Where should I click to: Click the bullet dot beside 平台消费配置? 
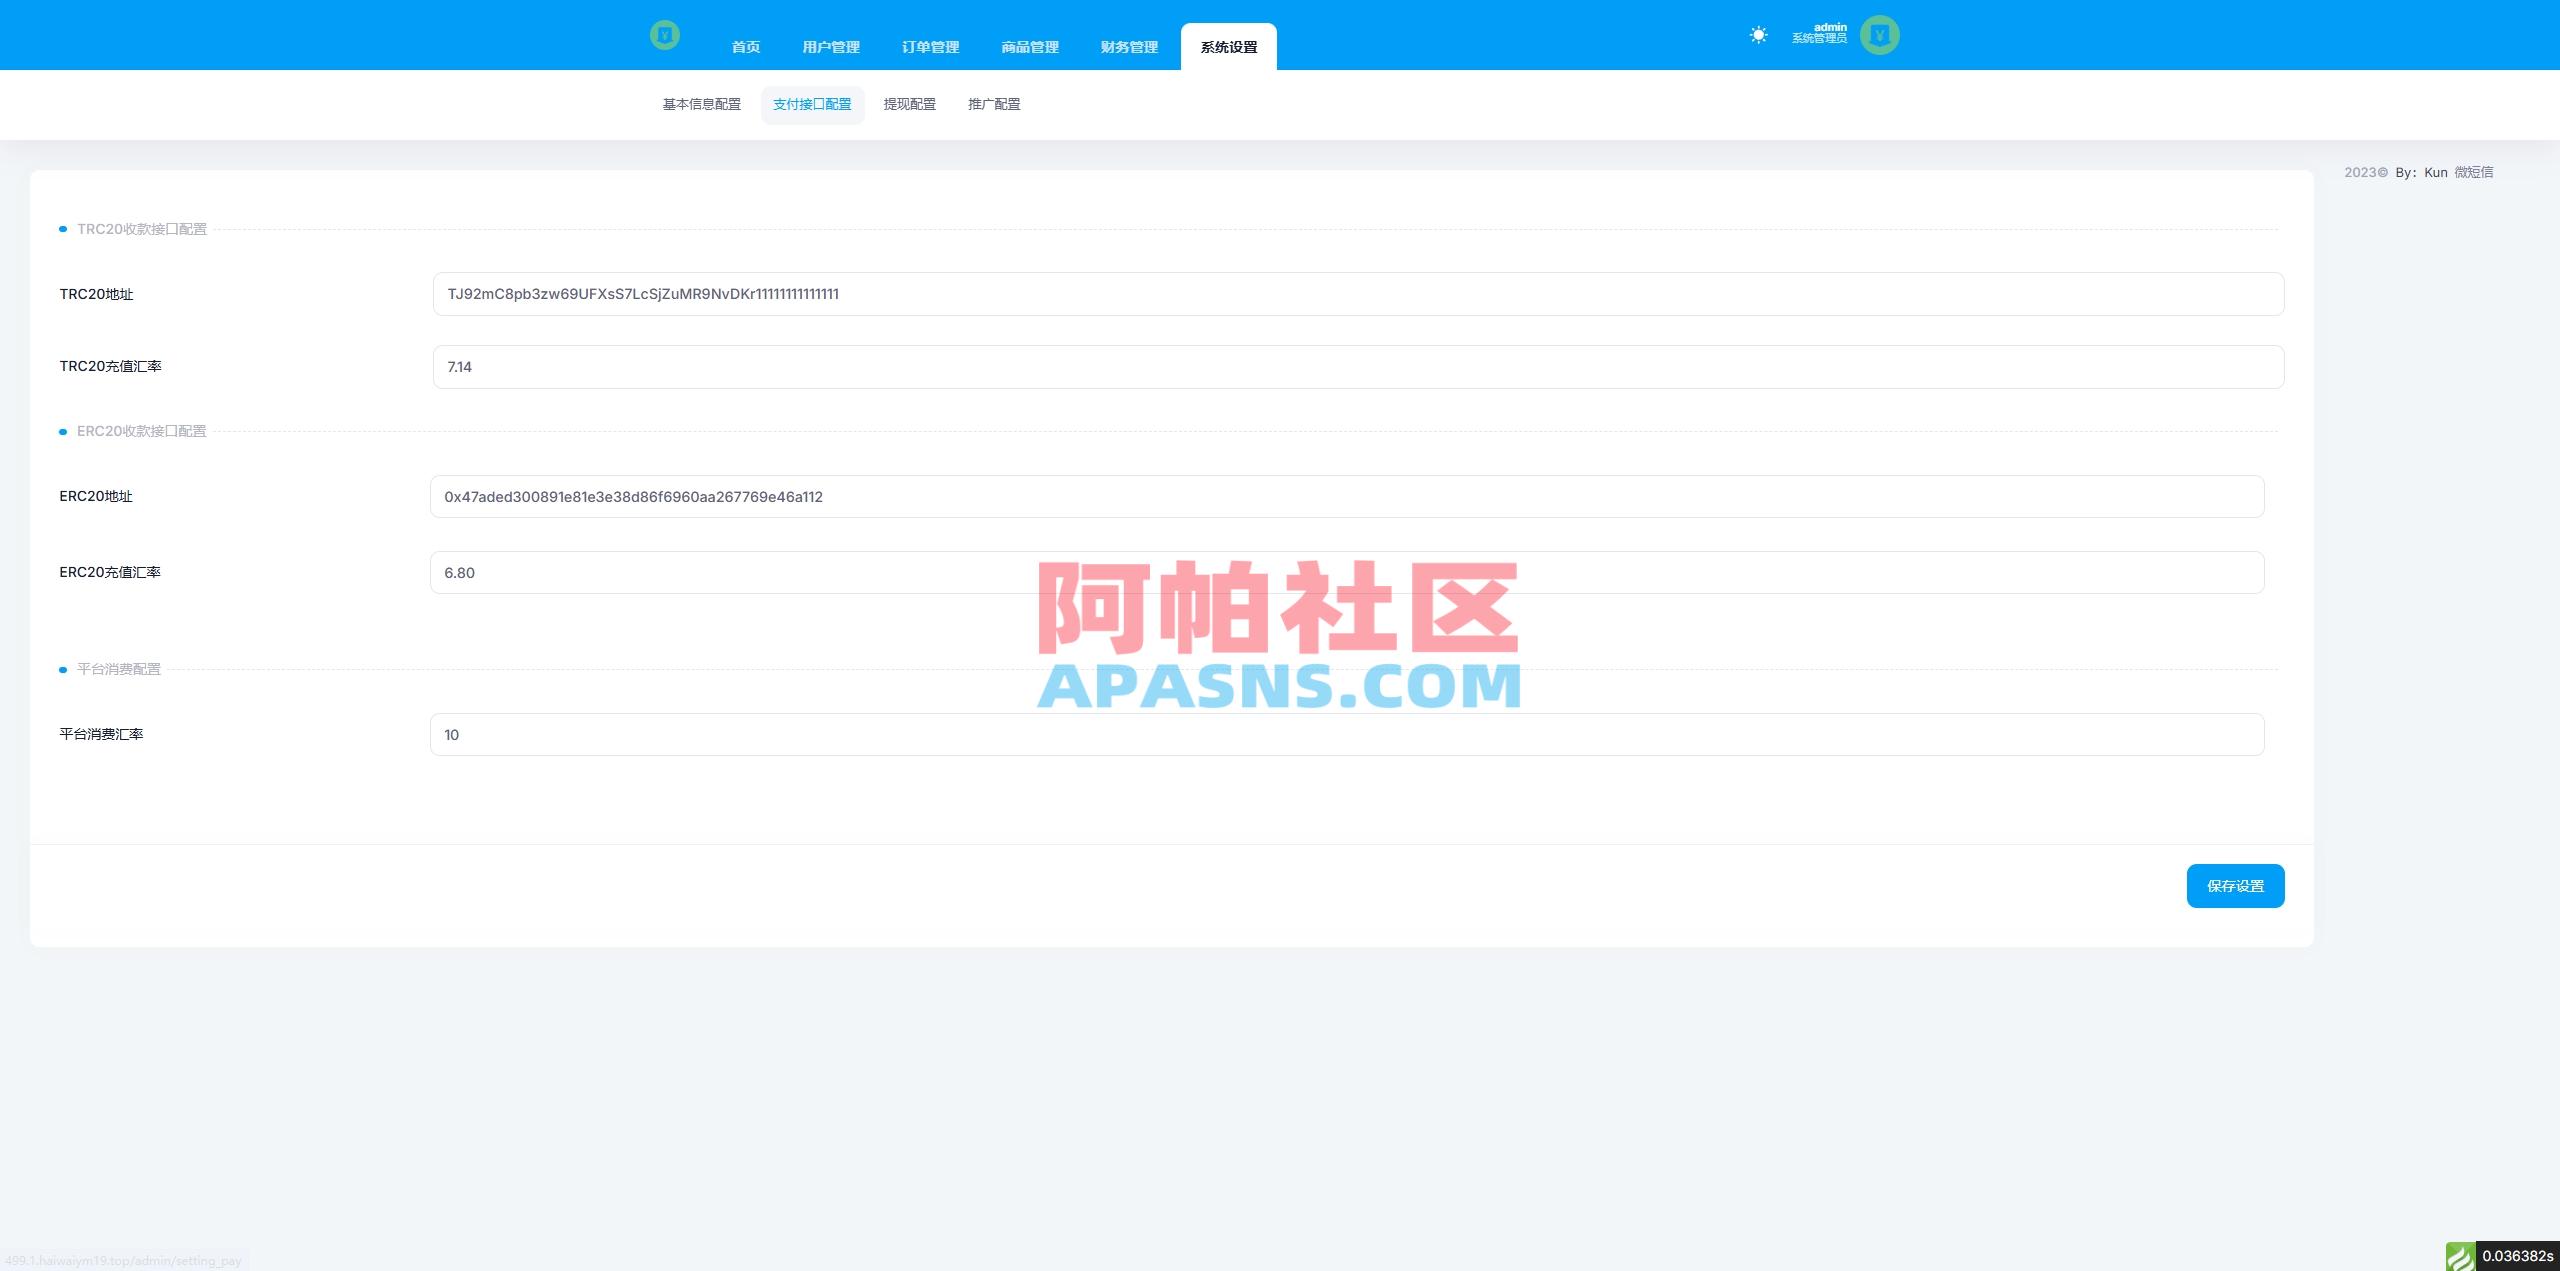pyautogui.click(x=63, y=670)
